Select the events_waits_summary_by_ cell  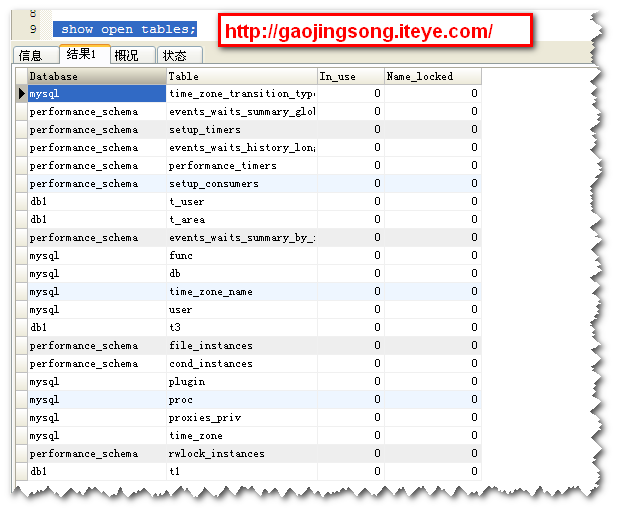242,238
